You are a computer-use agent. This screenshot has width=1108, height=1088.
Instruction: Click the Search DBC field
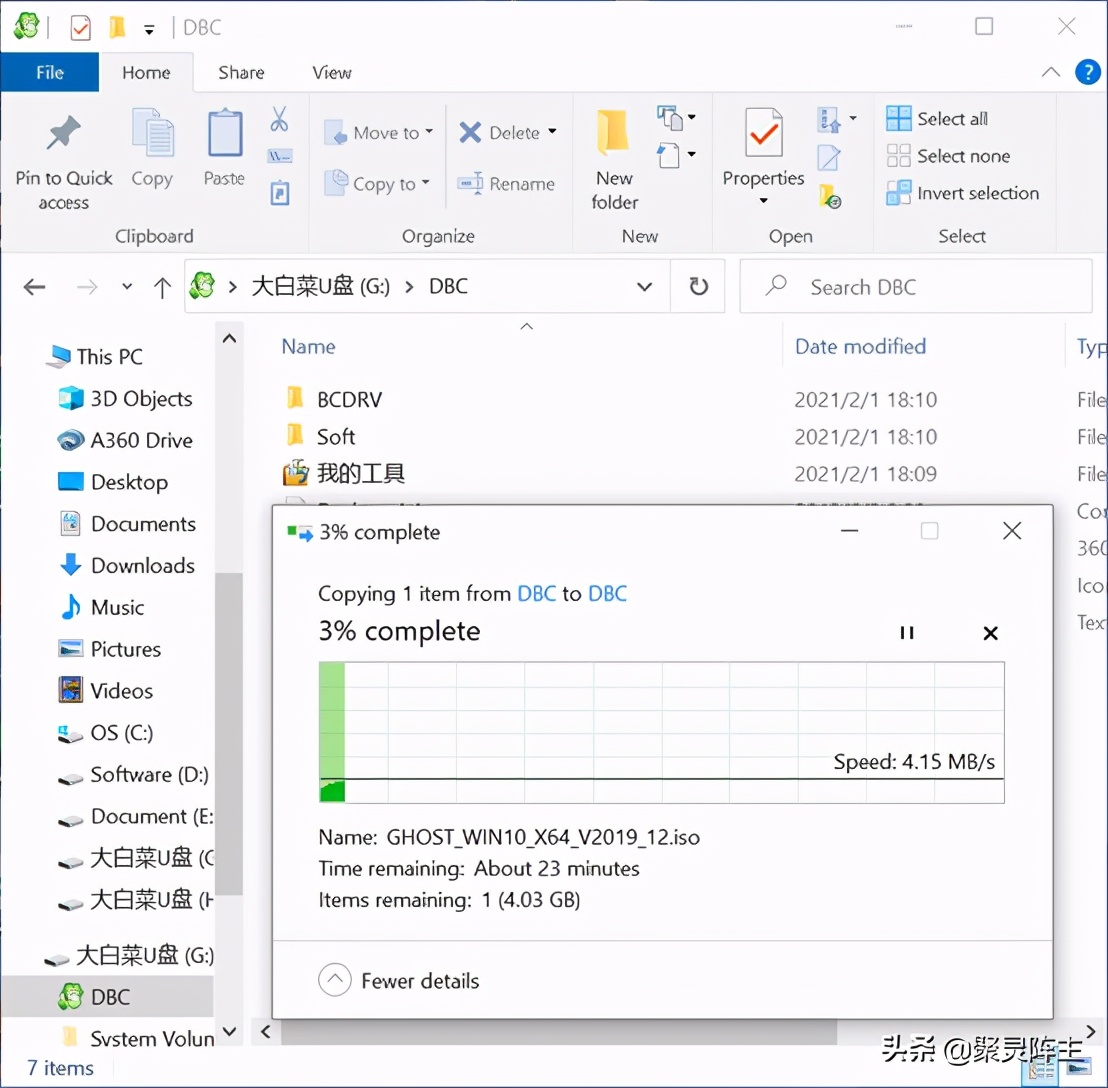(916, 287)
